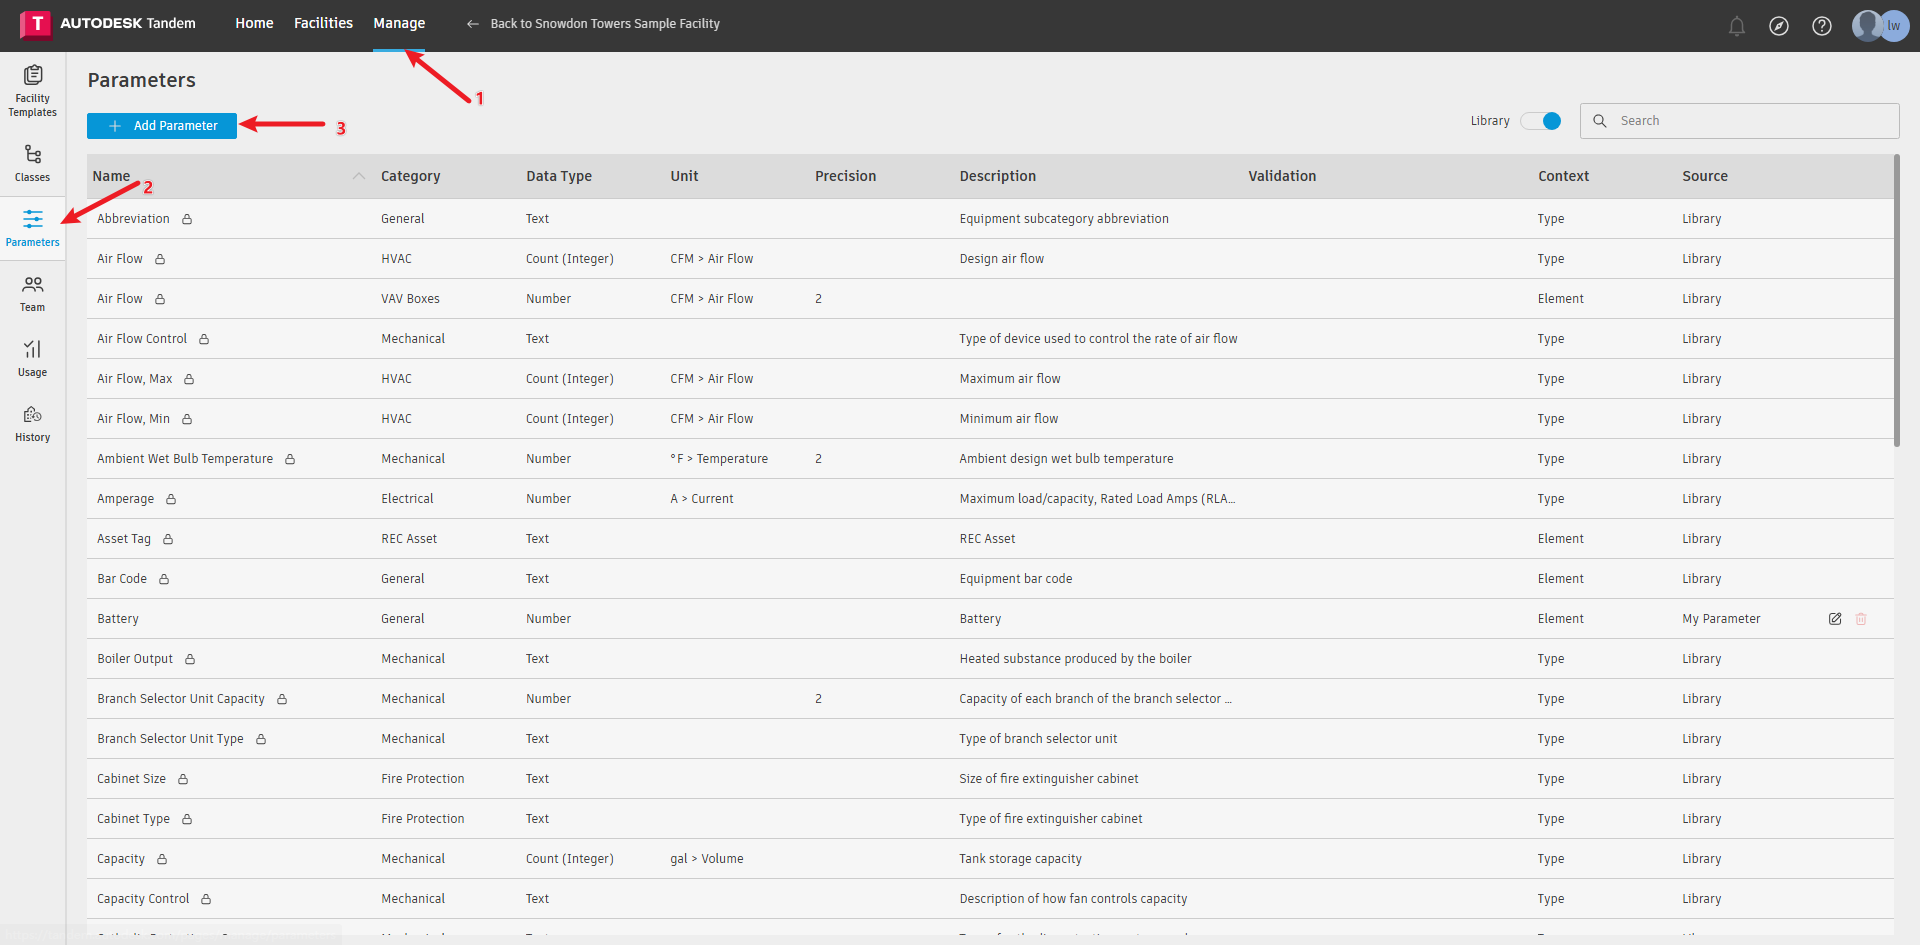Go to the Home tab
The width and height of the screenshot is (1920, 945).
click(254, 23)
